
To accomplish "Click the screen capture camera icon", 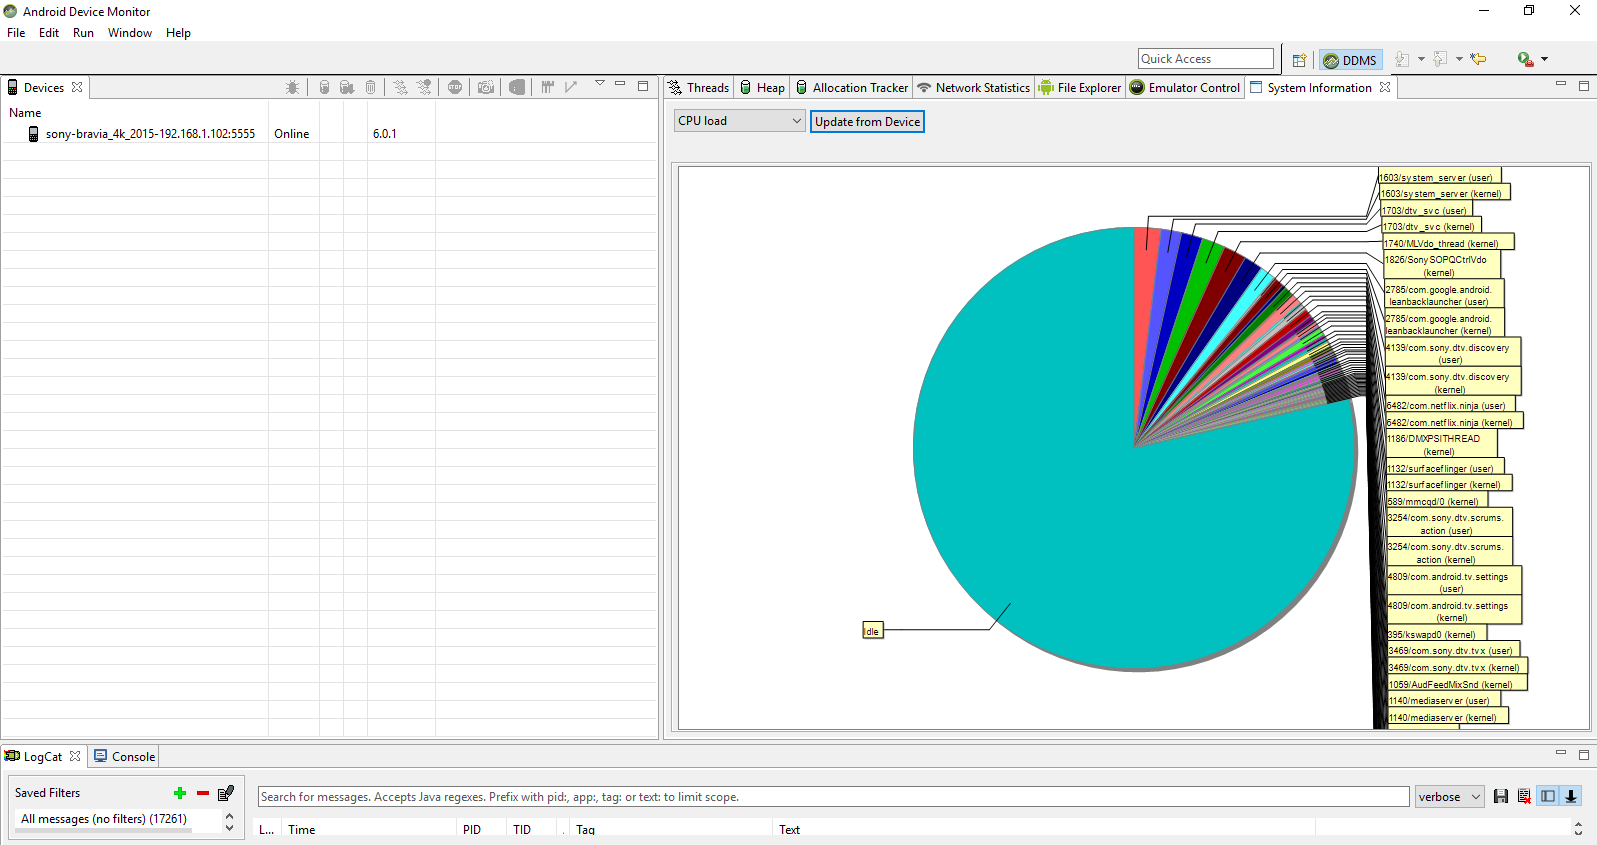I will 486,88.
